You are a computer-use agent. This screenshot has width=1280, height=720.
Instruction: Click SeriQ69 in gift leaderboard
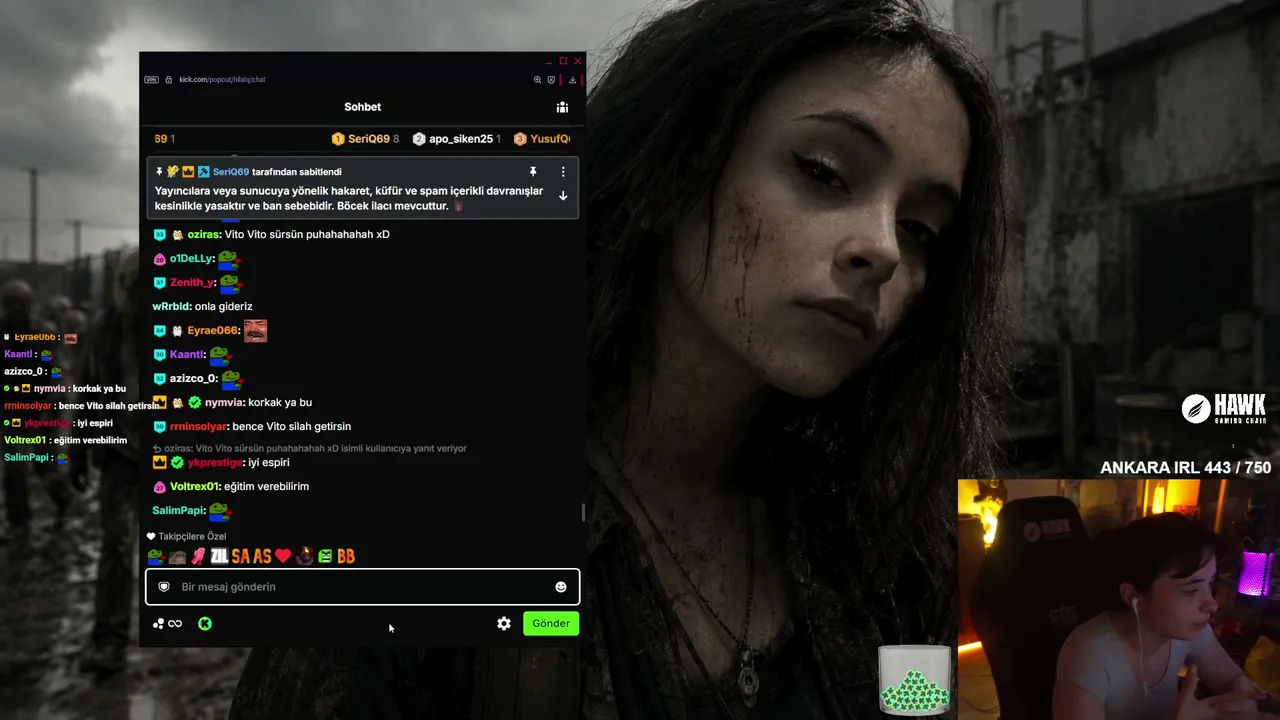(369, 139)
